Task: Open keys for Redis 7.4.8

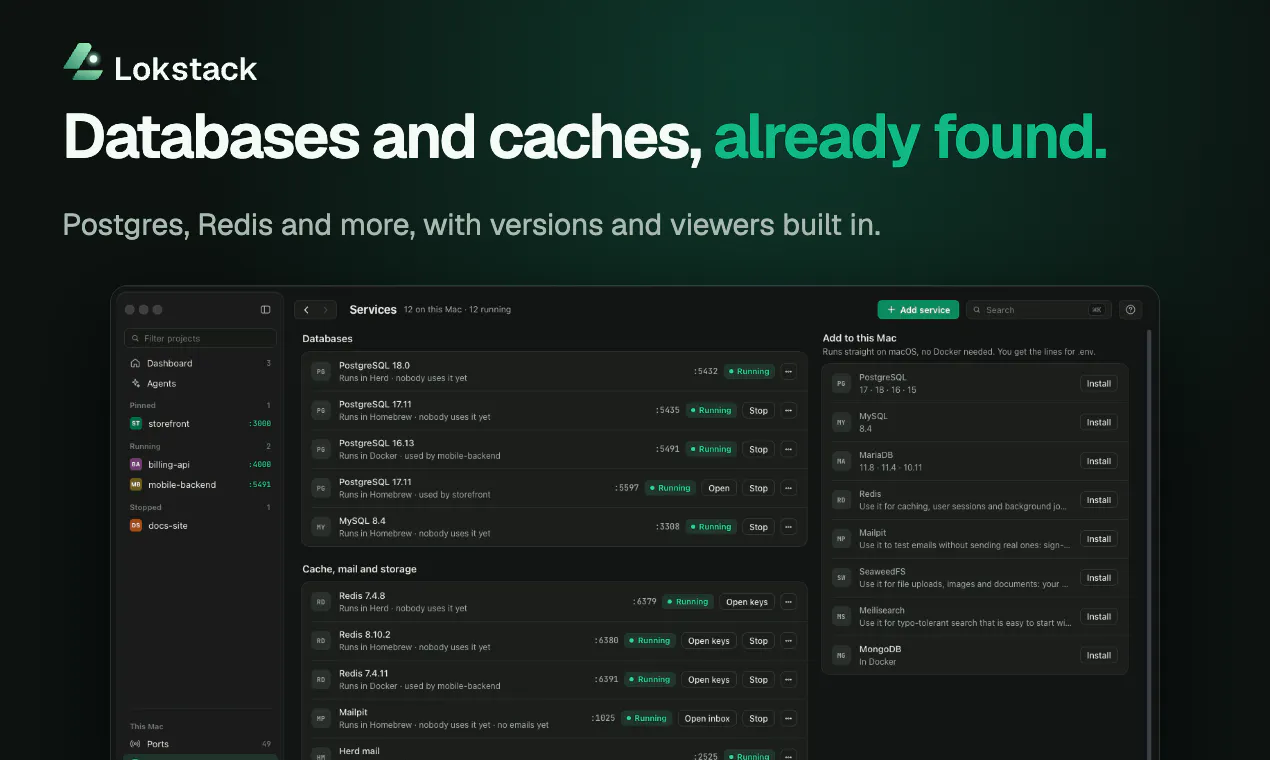Action: 747,602
